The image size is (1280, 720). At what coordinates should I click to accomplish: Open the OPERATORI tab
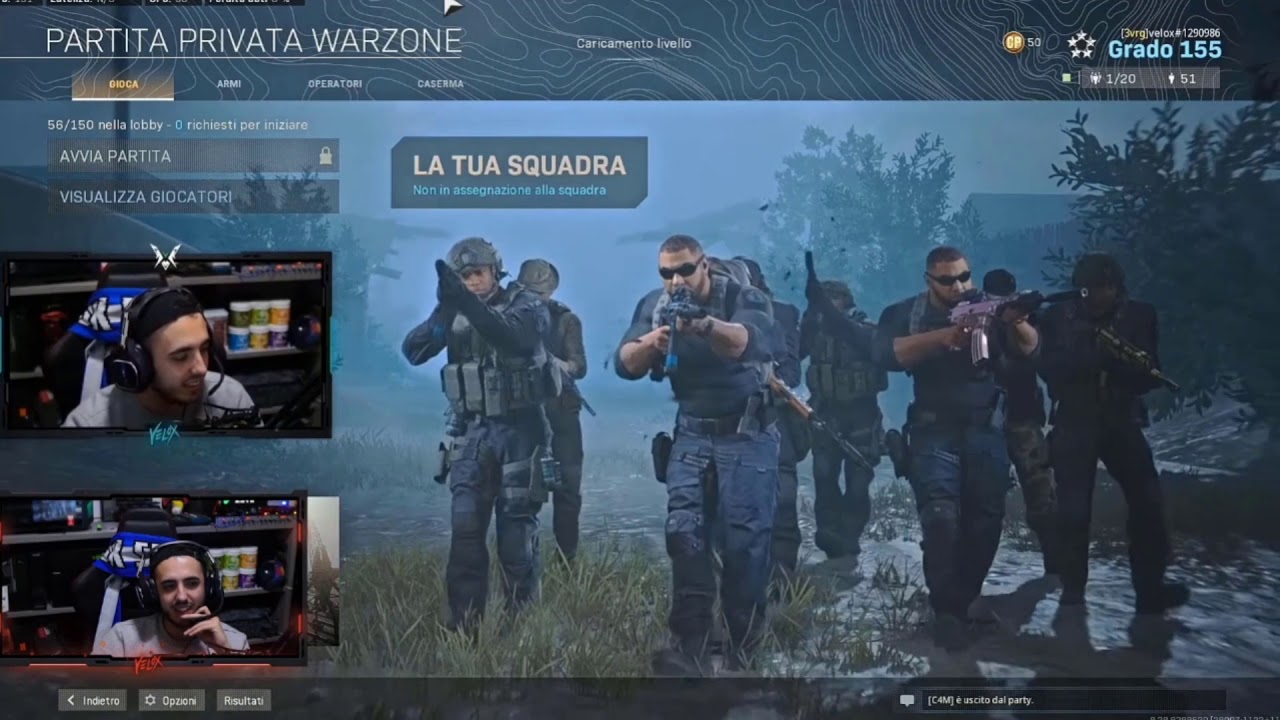tap(335, 84)
